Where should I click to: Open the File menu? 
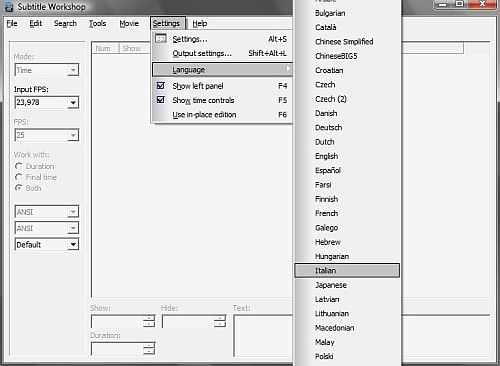click(12, 23)
